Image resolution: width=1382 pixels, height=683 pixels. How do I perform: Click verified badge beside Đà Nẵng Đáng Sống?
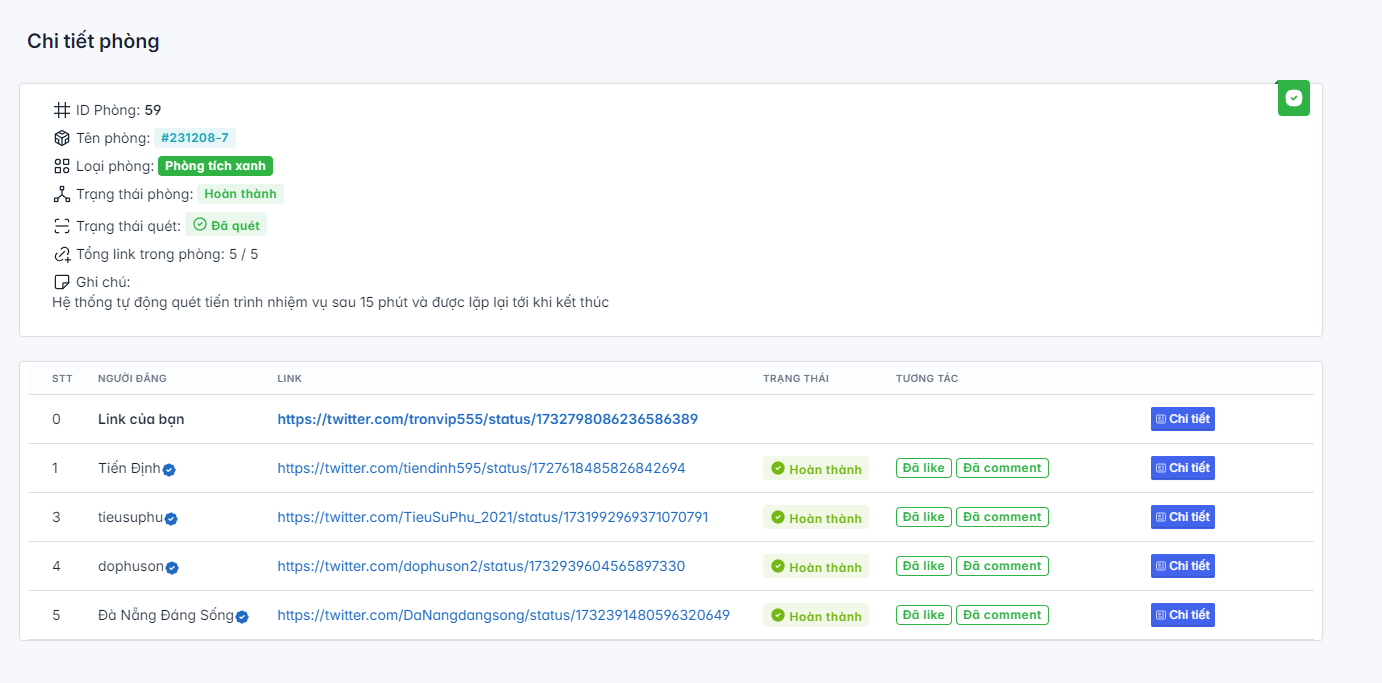242,616
